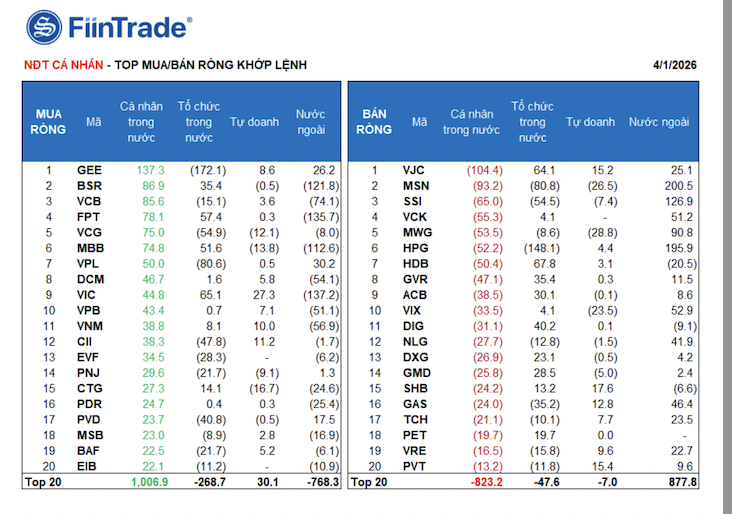Select the GEE ticker in the buy table
This screenshot has height=514, width=732.
(89, 171)
